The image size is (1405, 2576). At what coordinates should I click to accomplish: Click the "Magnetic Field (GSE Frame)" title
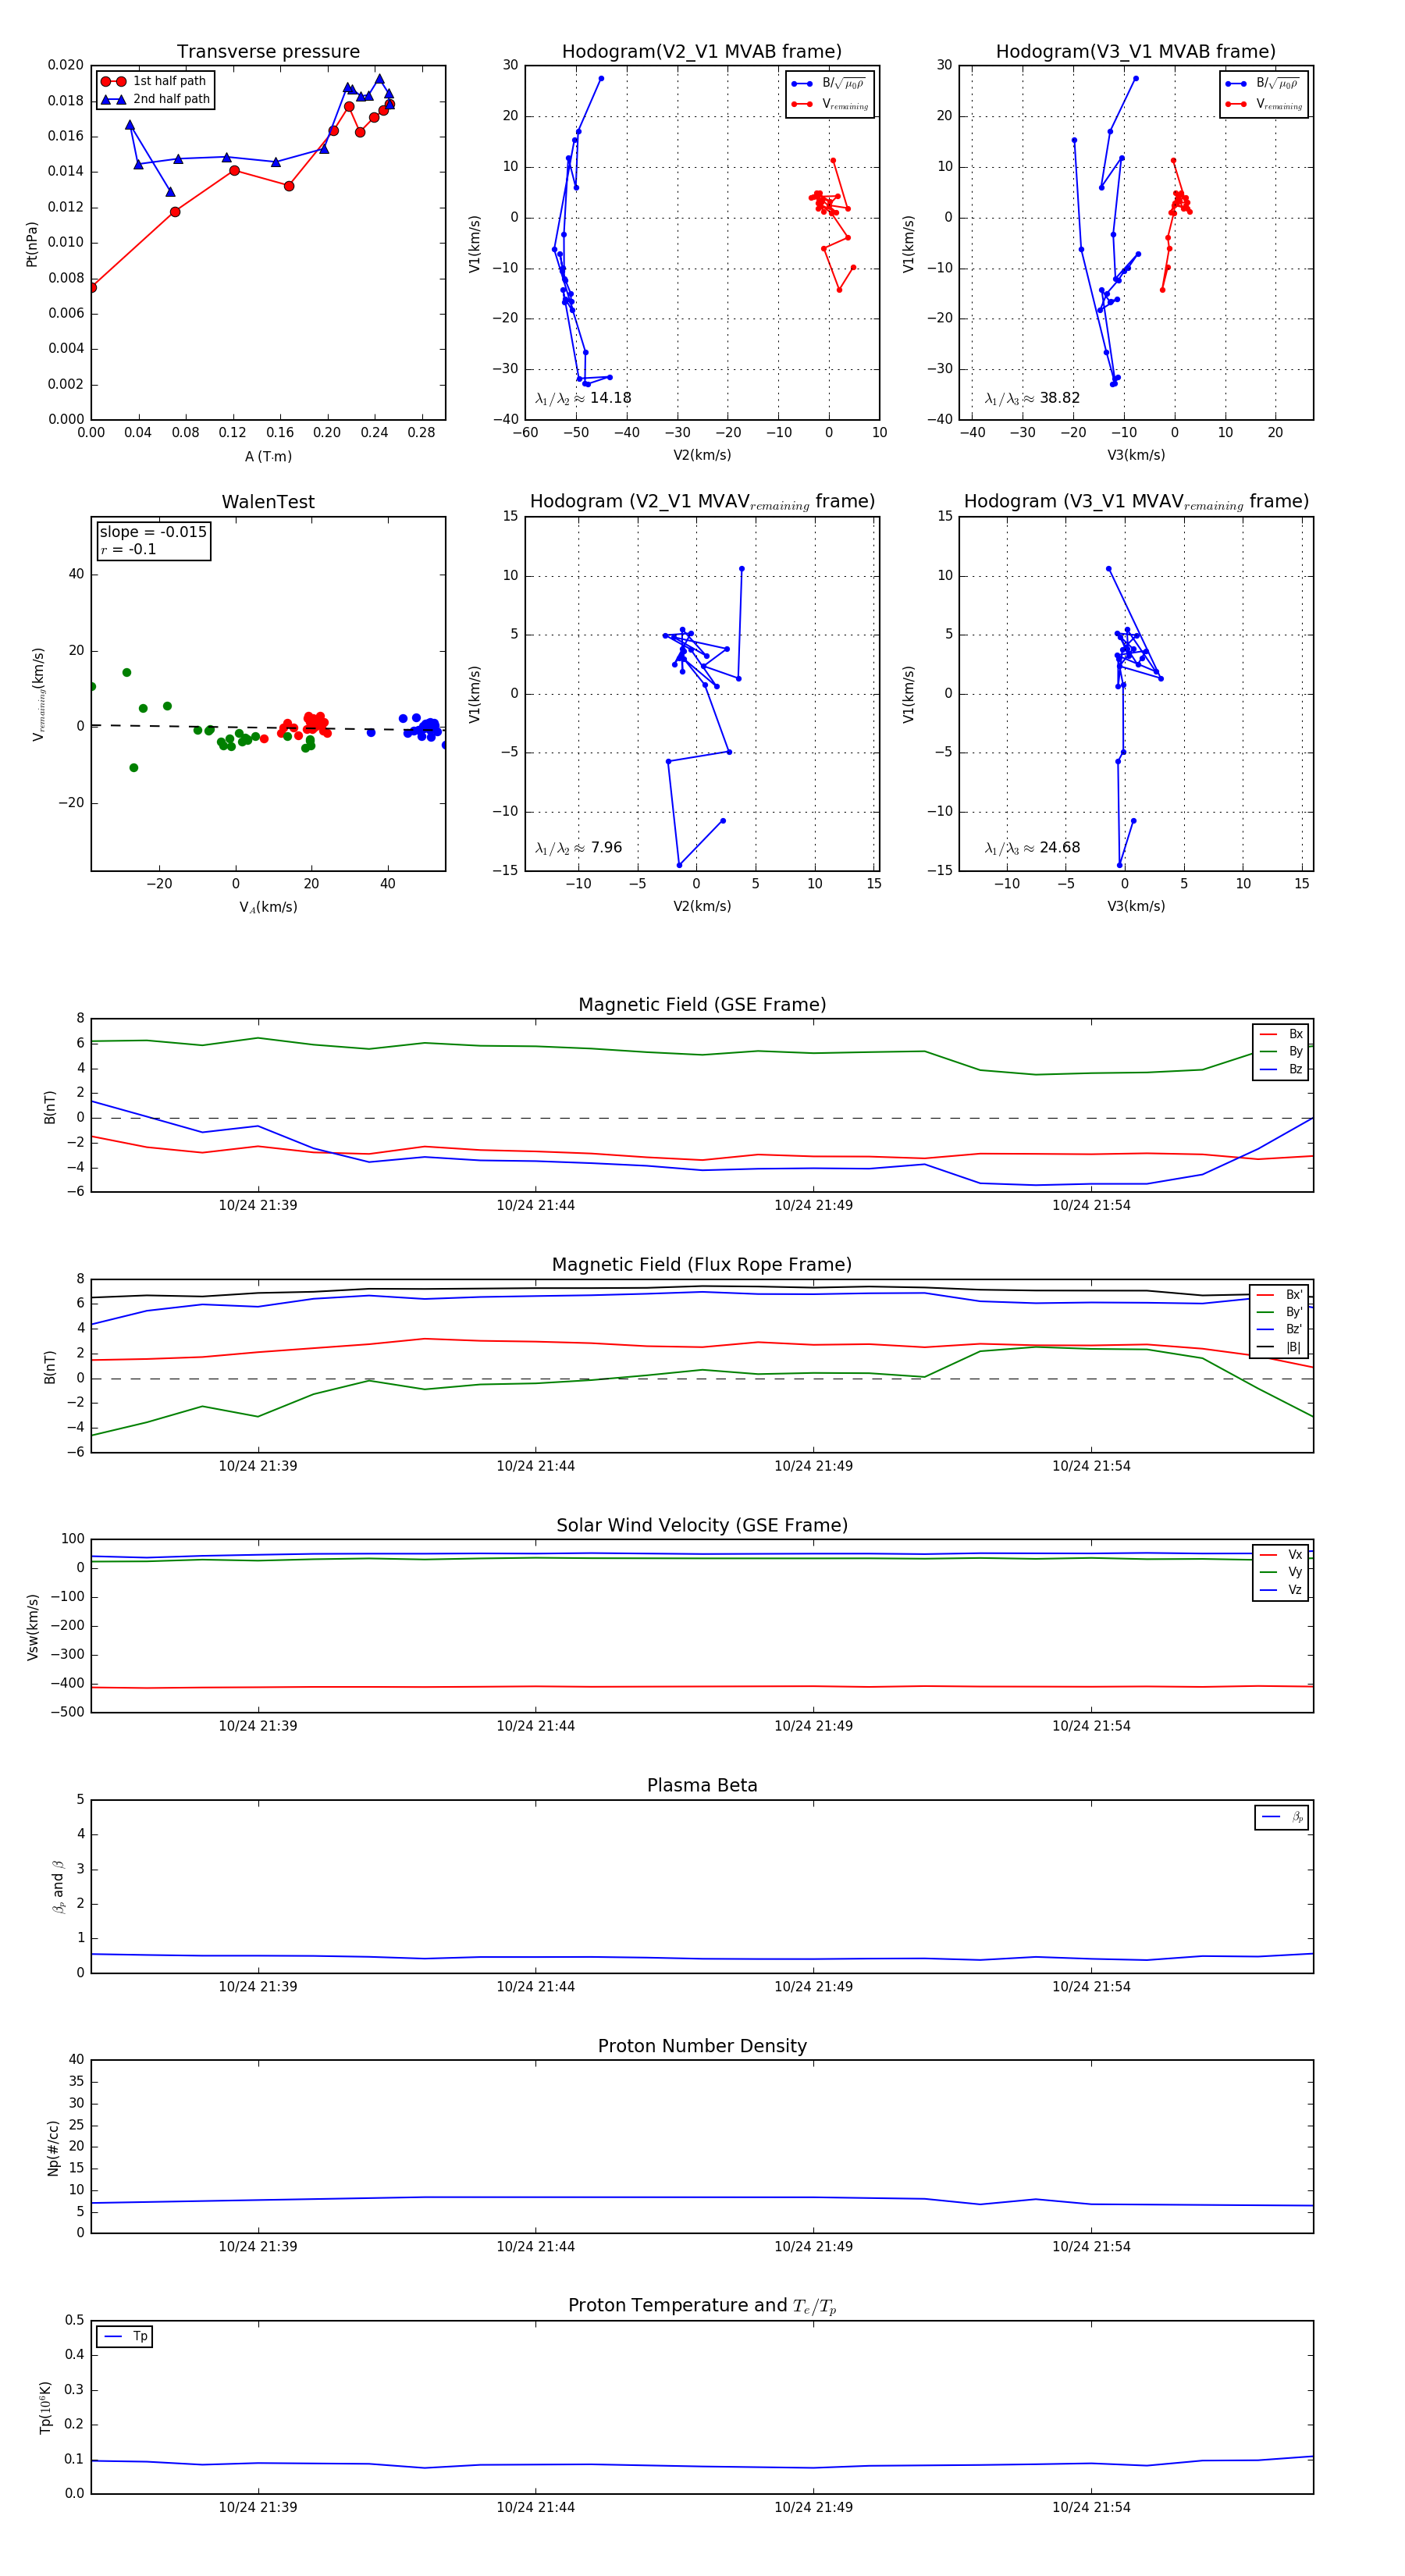(x=702, y=1005)
